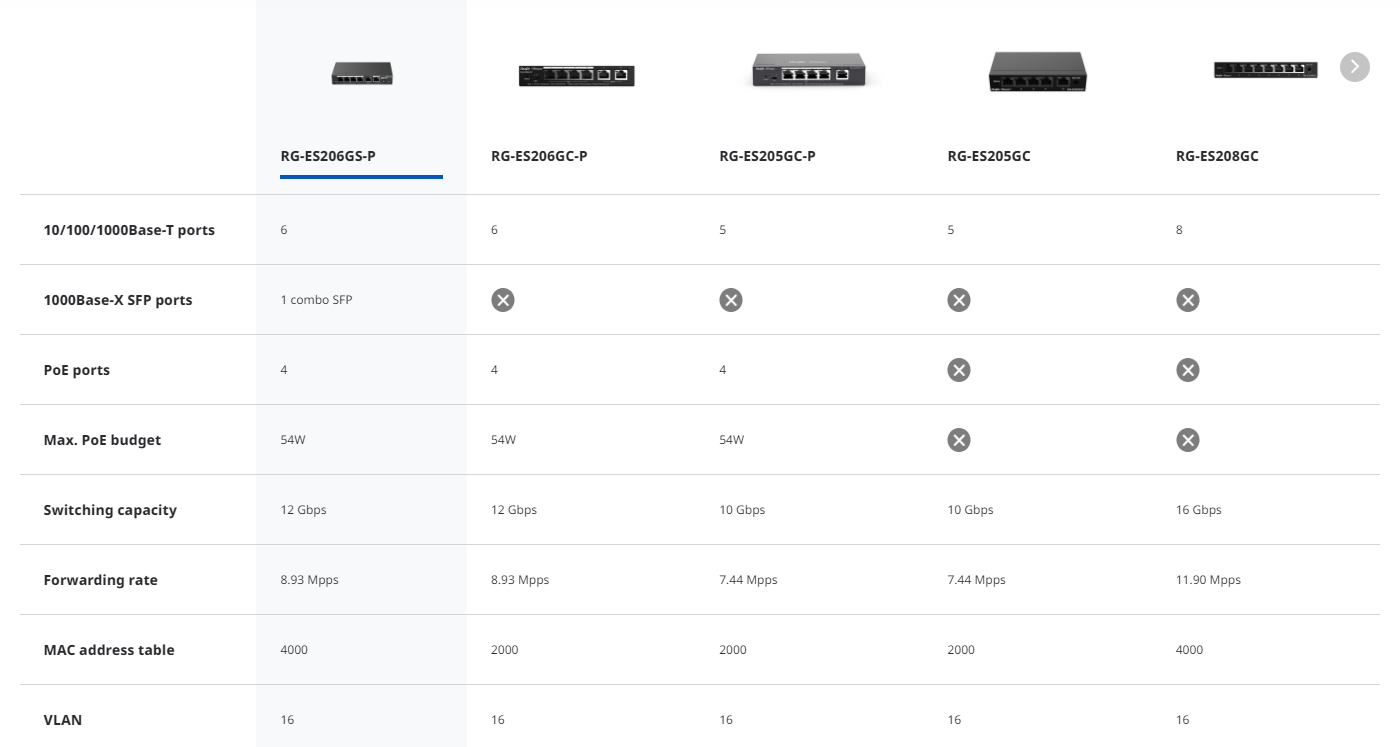The image size is (1400, 747).
Task: Select the RG-ES205GC product name
Action: tap(989, 156)
